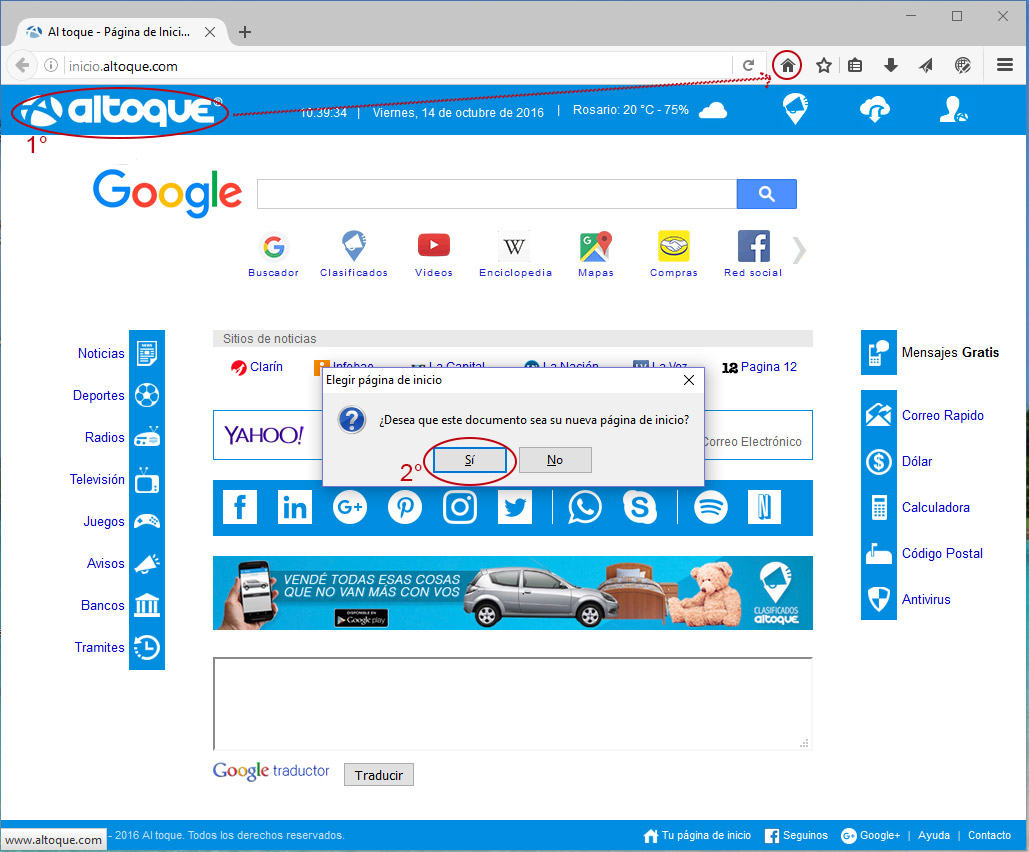Open the Noticias sidebar icon

pos(146,353)
